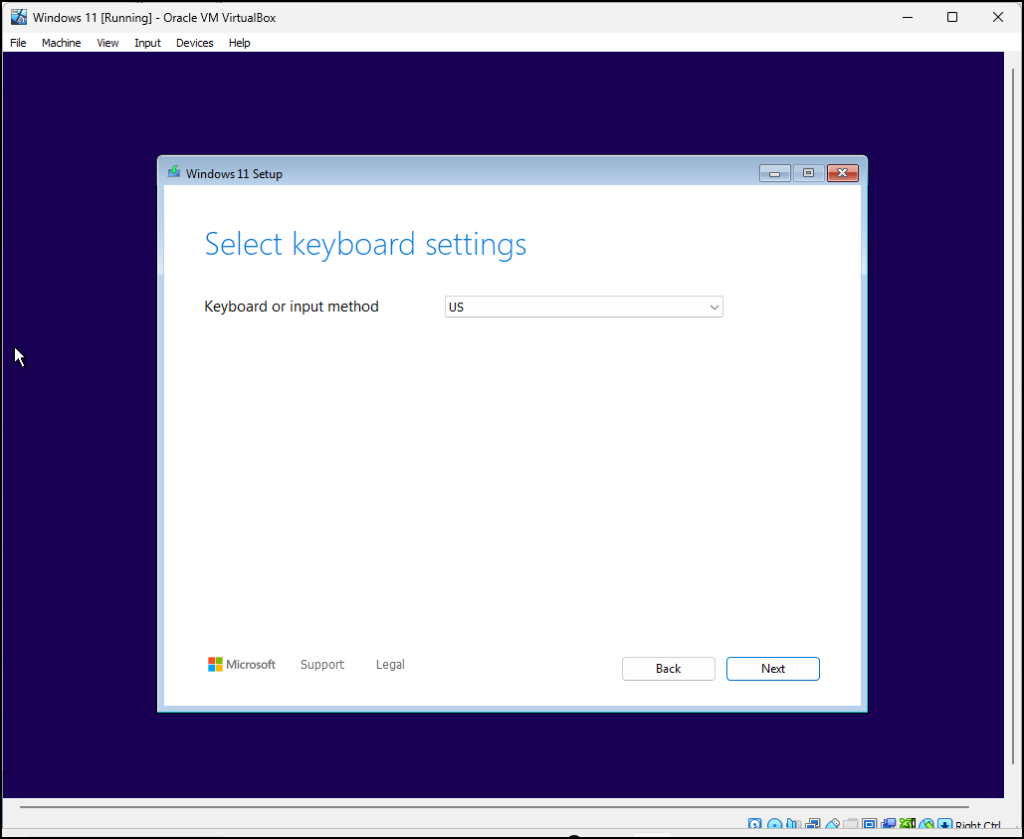
Task: Click the Windows 11 Setup title icon
Action: [x=174, y=172]
